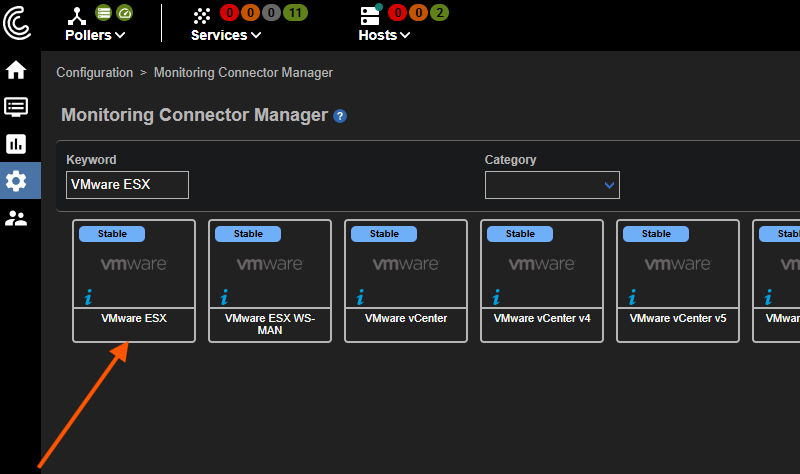Click the info icon on VMware ESX card
800x474 pixels.
click(x=87, y=297)
